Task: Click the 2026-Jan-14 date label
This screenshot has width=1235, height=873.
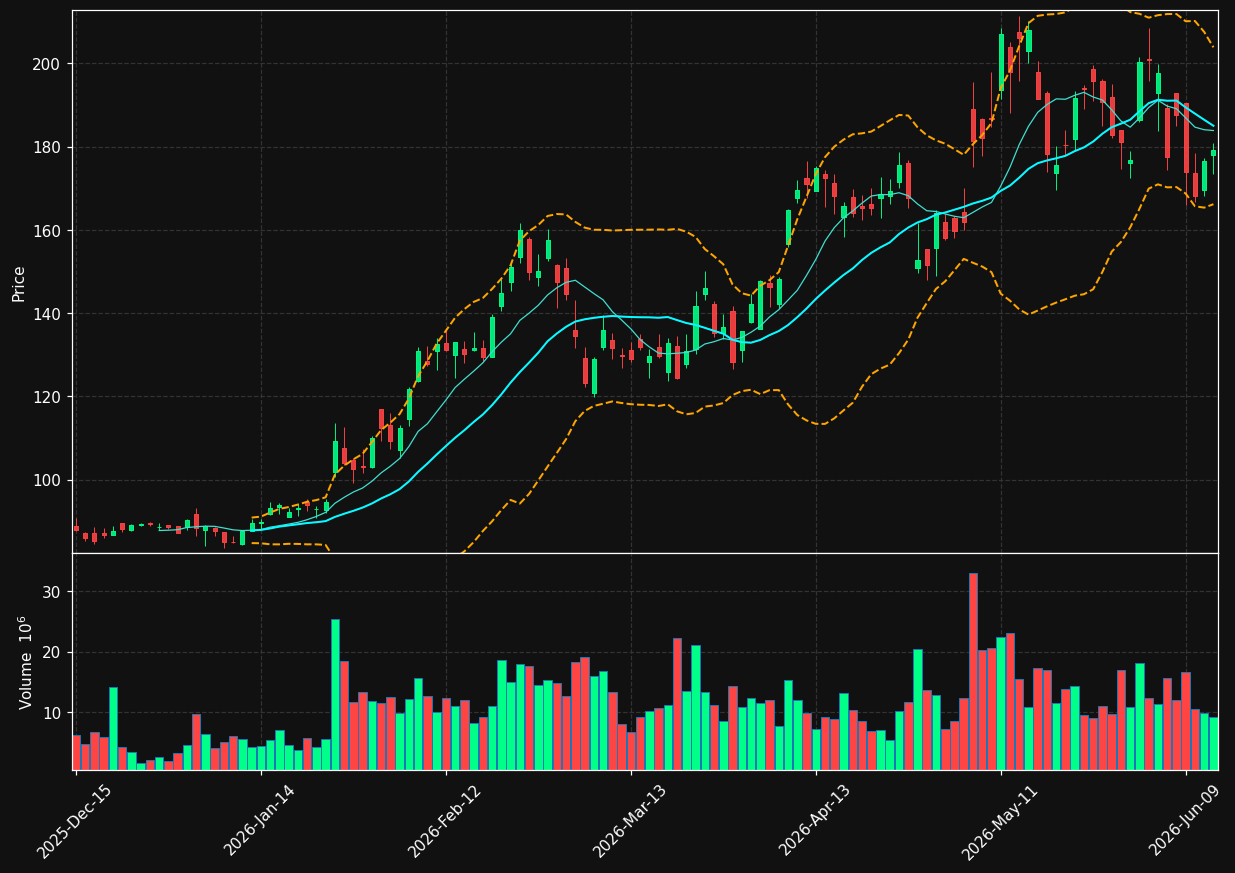Action: click(260, 820)
